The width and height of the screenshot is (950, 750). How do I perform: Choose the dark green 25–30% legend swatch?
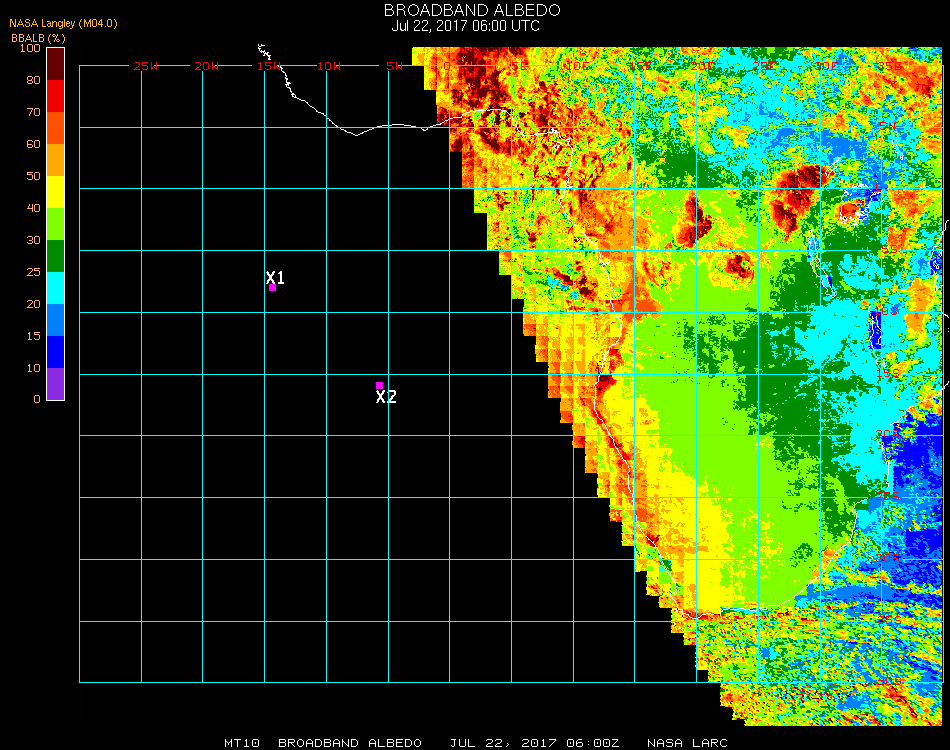point(56,256)
